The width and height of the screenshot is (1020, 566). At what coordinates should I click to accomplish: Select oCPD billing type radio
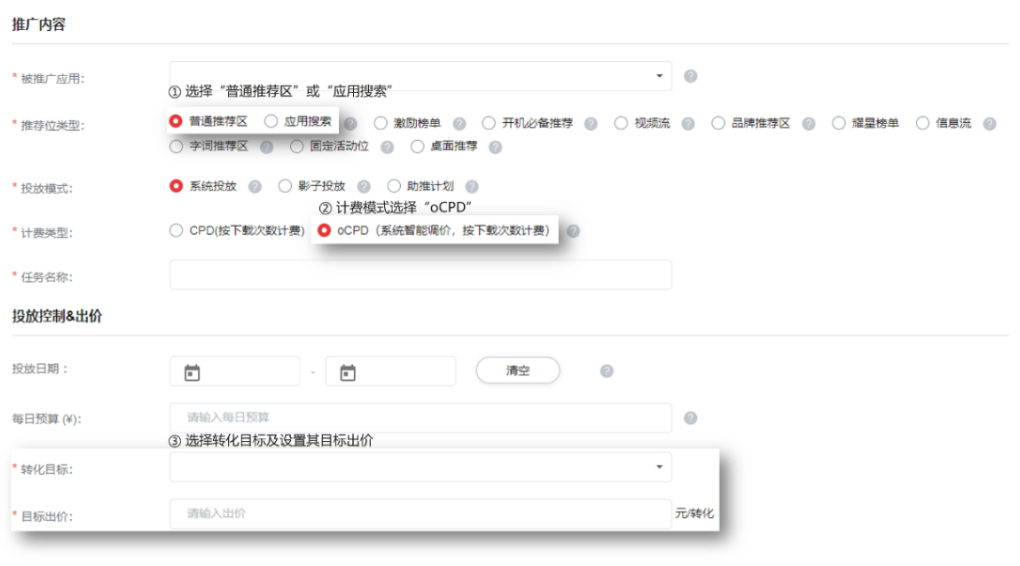click(324, 230)
